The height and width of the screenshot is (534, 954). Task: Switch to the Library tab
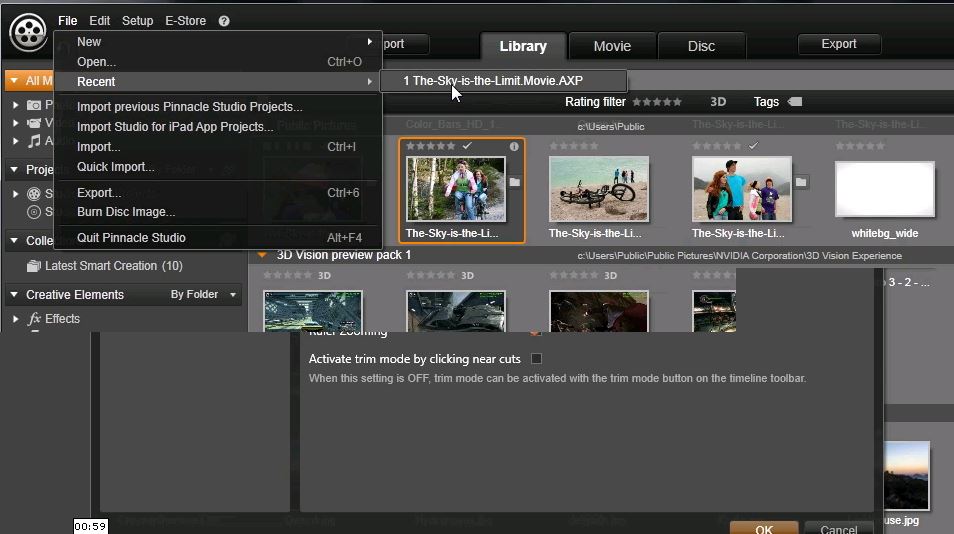click(x=523, y=46)
